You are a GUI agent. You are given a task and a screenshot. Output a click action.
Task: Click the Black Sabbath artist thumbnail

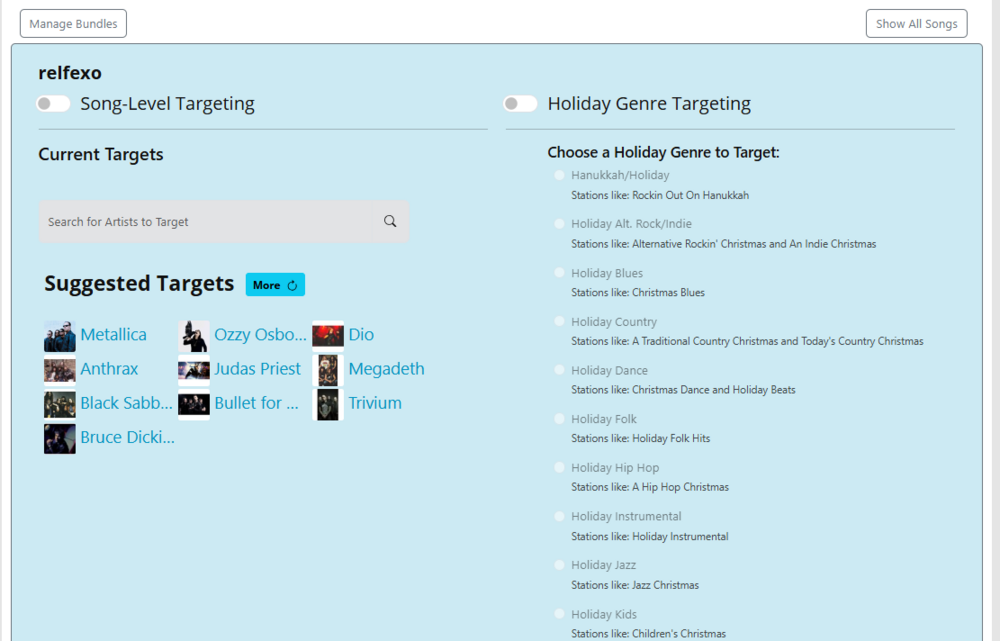point(60,405)
